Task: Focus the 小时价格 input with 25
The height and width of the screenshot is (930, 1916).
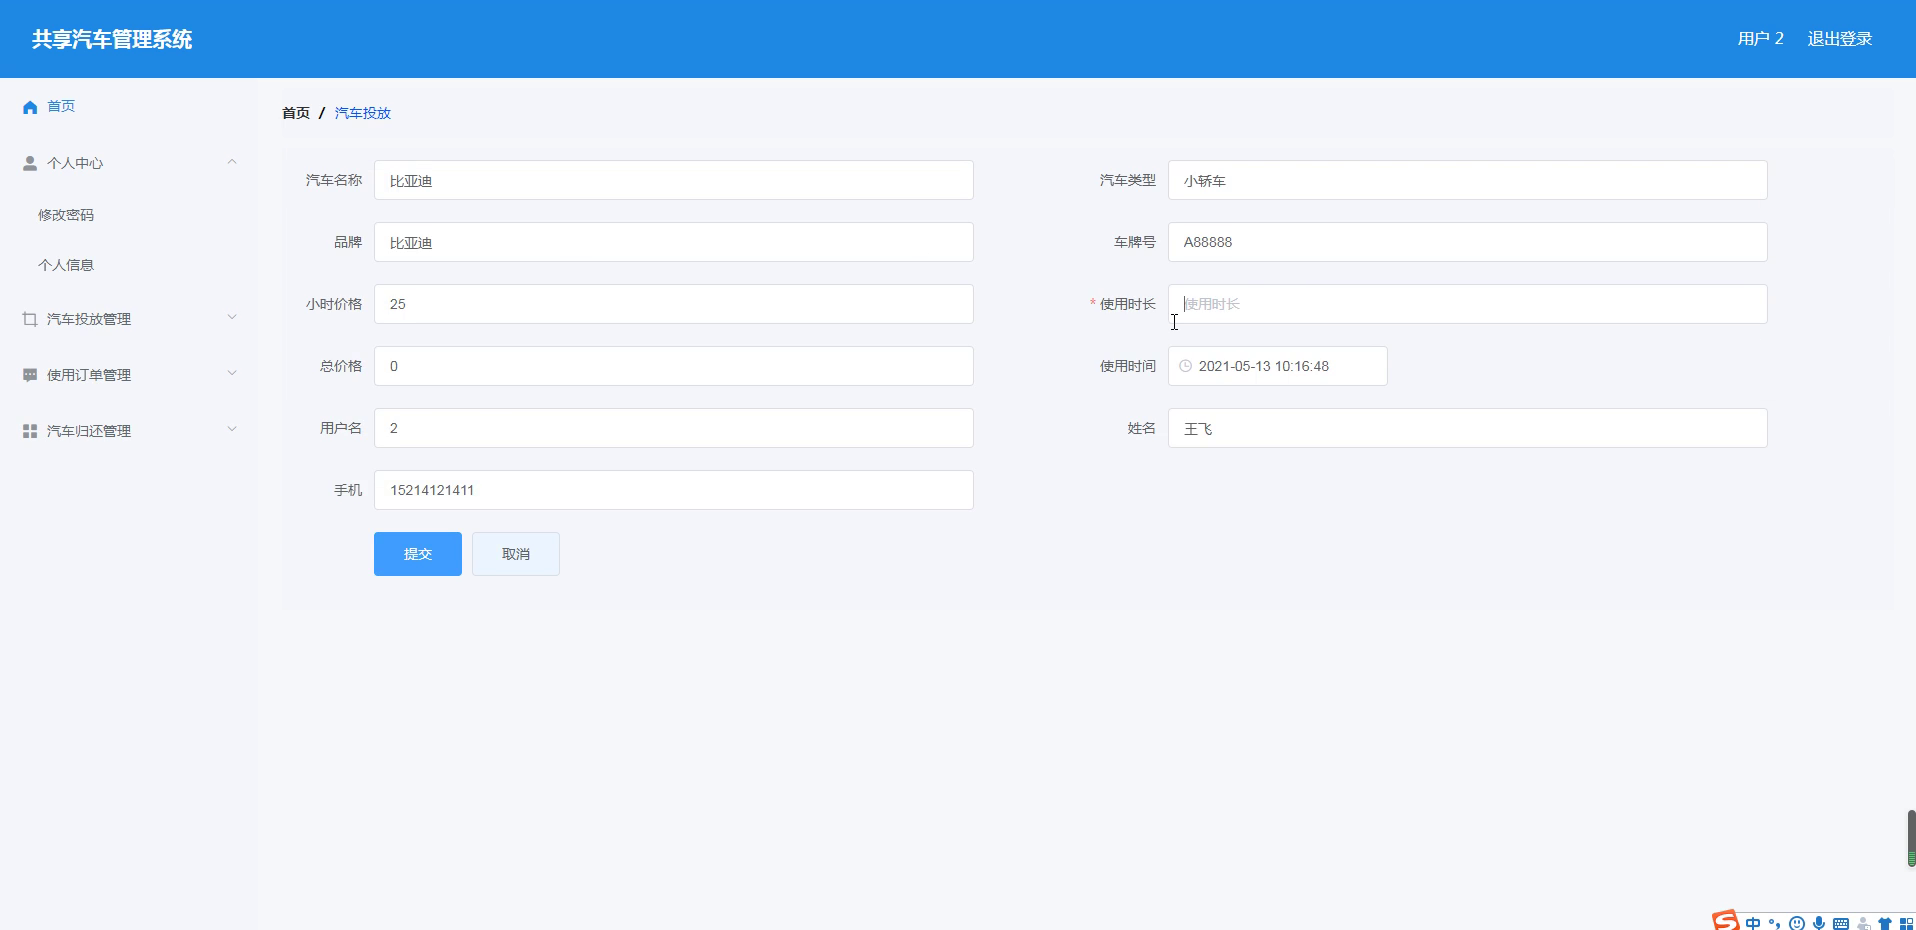Action: click(x=674, y=304)
